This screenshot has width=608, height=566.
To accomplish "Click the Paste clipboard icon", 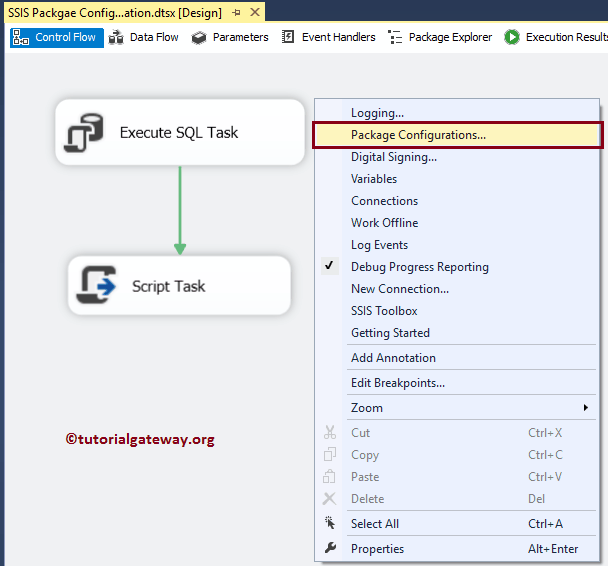I will (x=329, y=476).
